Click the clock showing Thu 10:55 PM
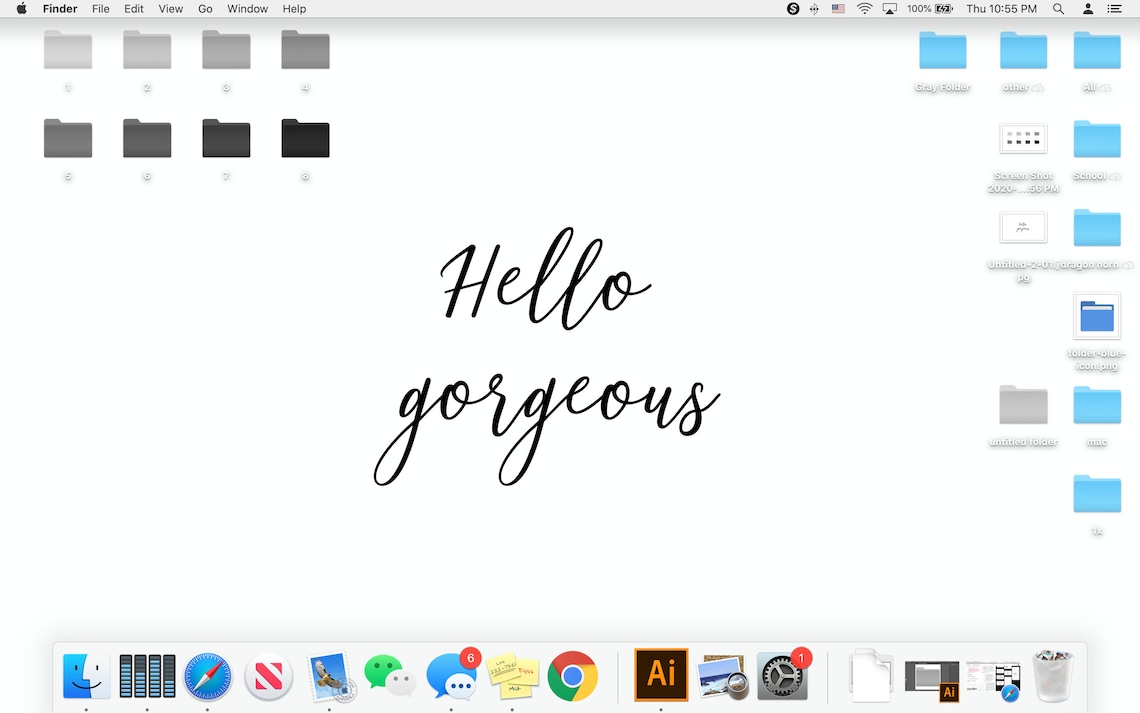 tap(1003, 9)
